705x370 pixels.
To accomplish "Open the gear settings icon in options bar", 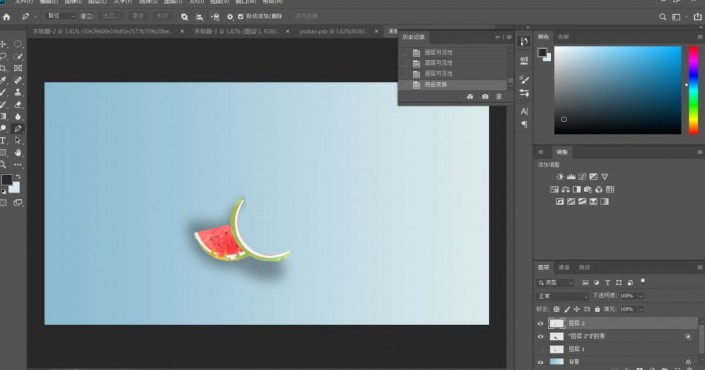I will (230, 17).
